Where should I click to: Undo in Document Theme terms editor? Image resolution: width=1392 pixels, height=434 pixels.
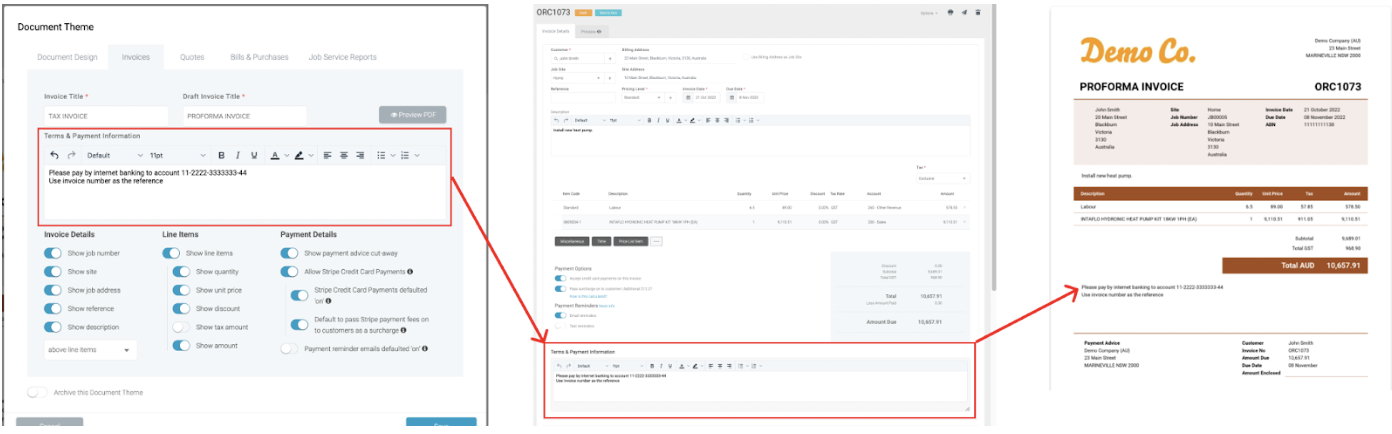(x=54, y=155)
